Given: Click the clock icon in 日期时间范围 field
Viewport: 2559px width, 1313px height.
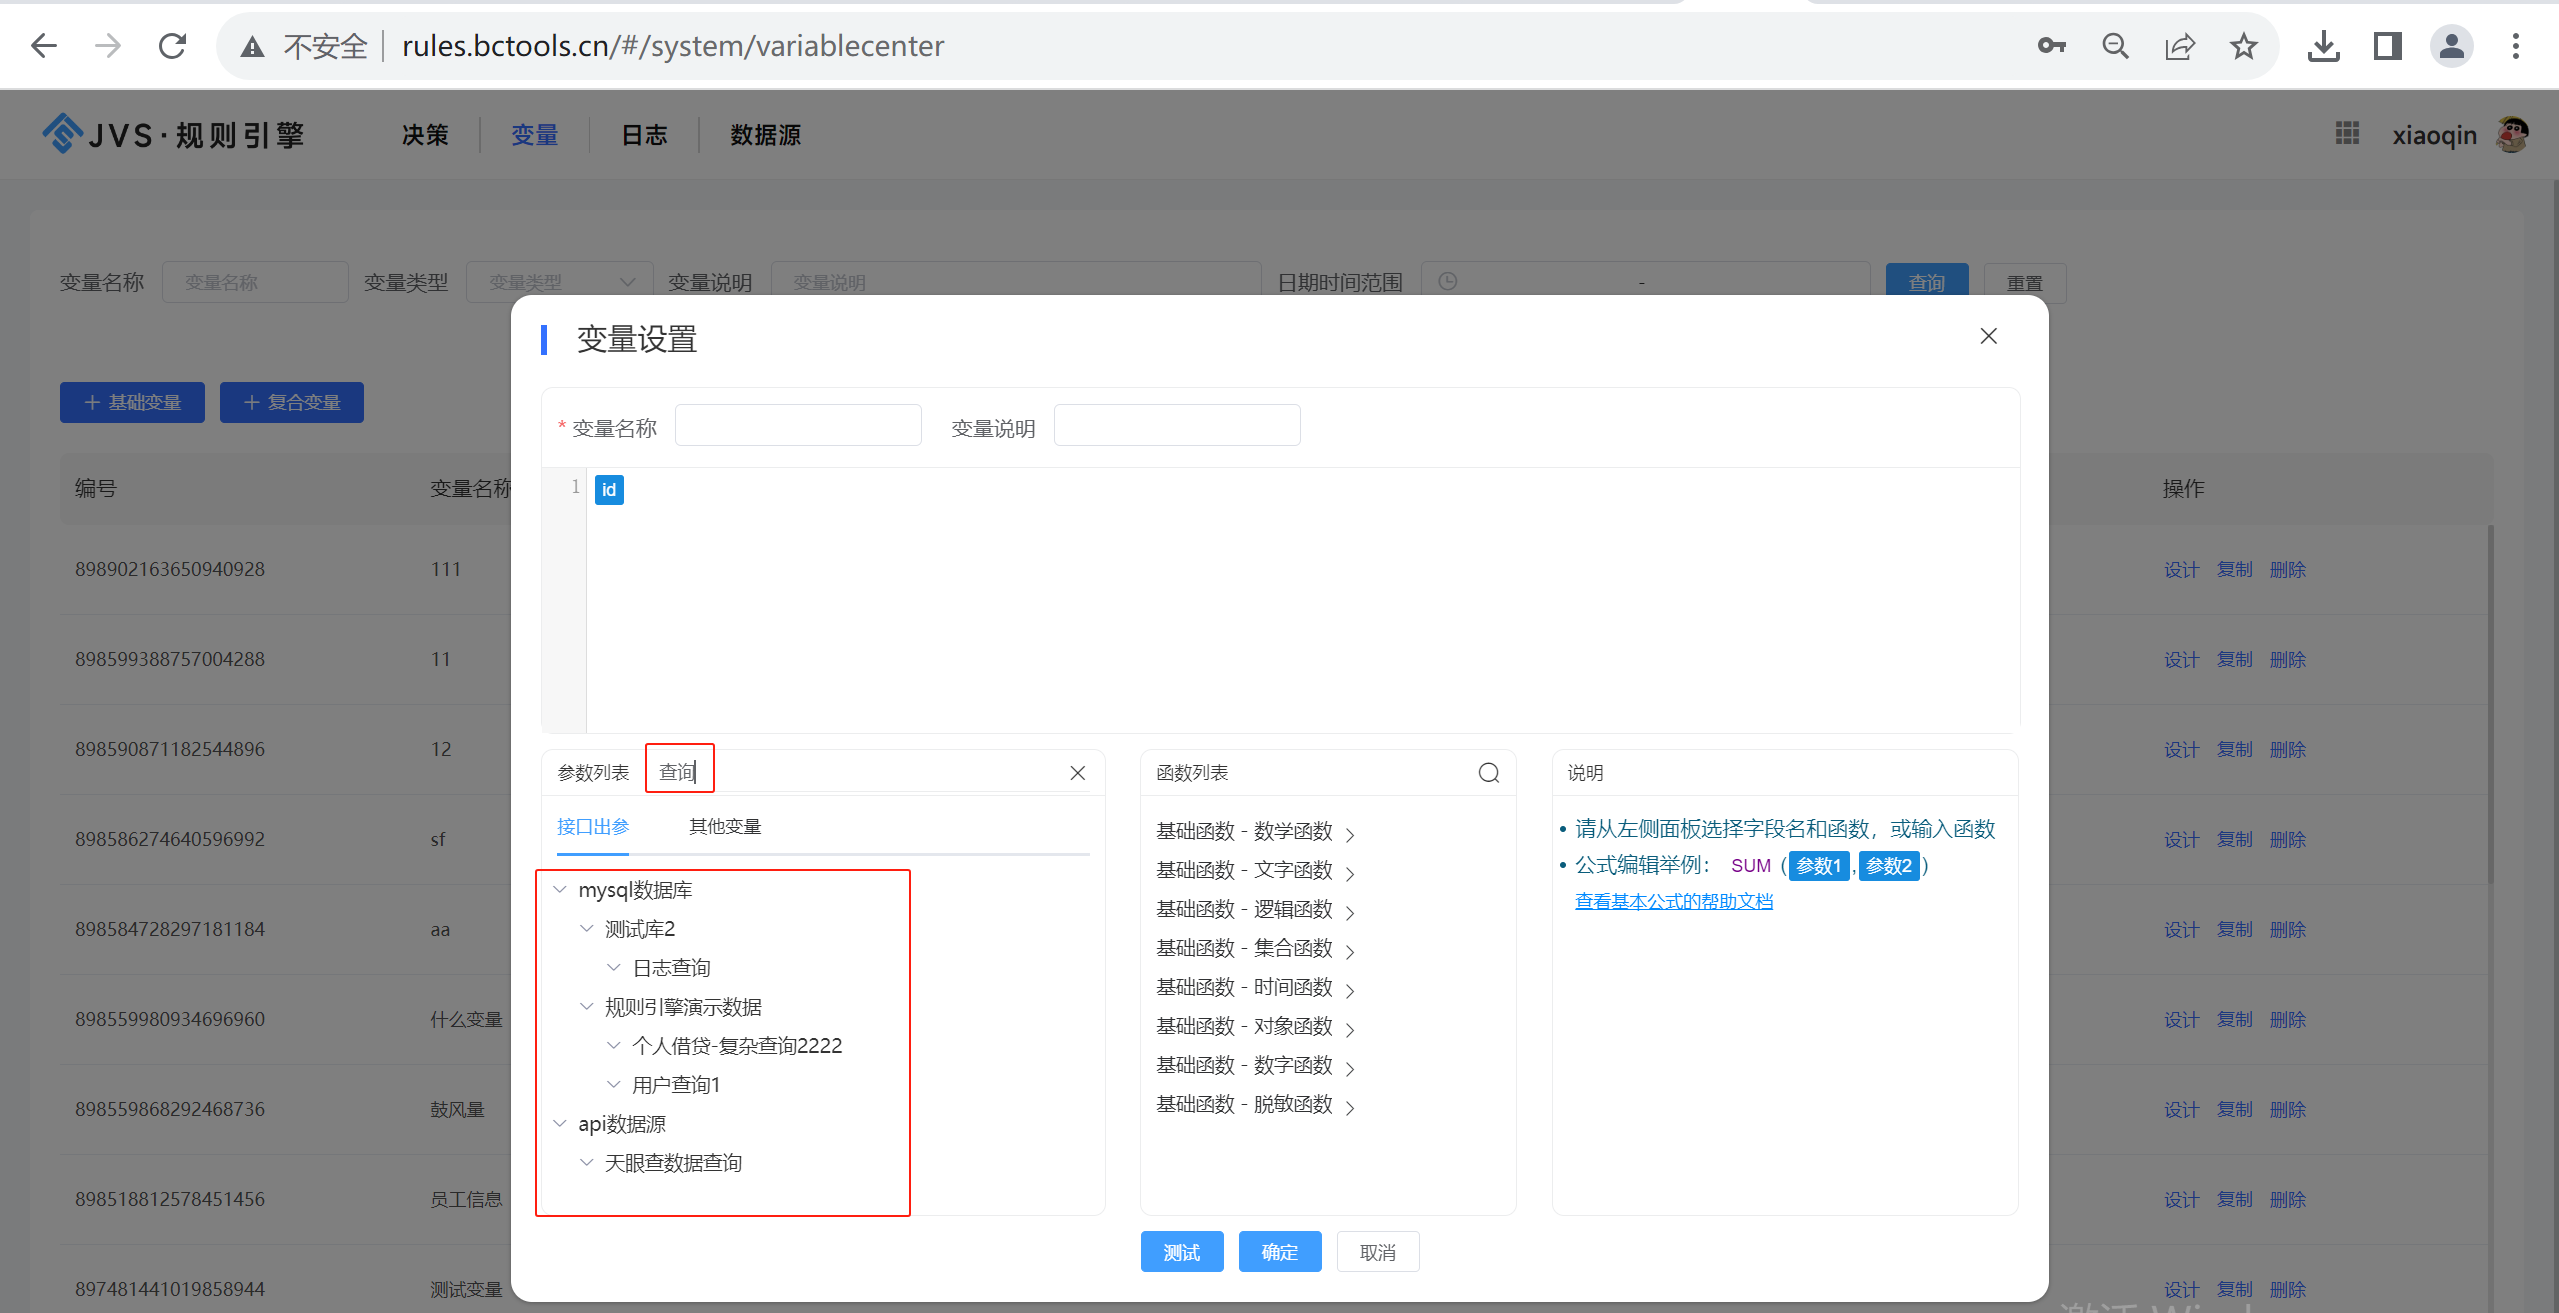Looking at the screenshot, I should pos(1447,281).
